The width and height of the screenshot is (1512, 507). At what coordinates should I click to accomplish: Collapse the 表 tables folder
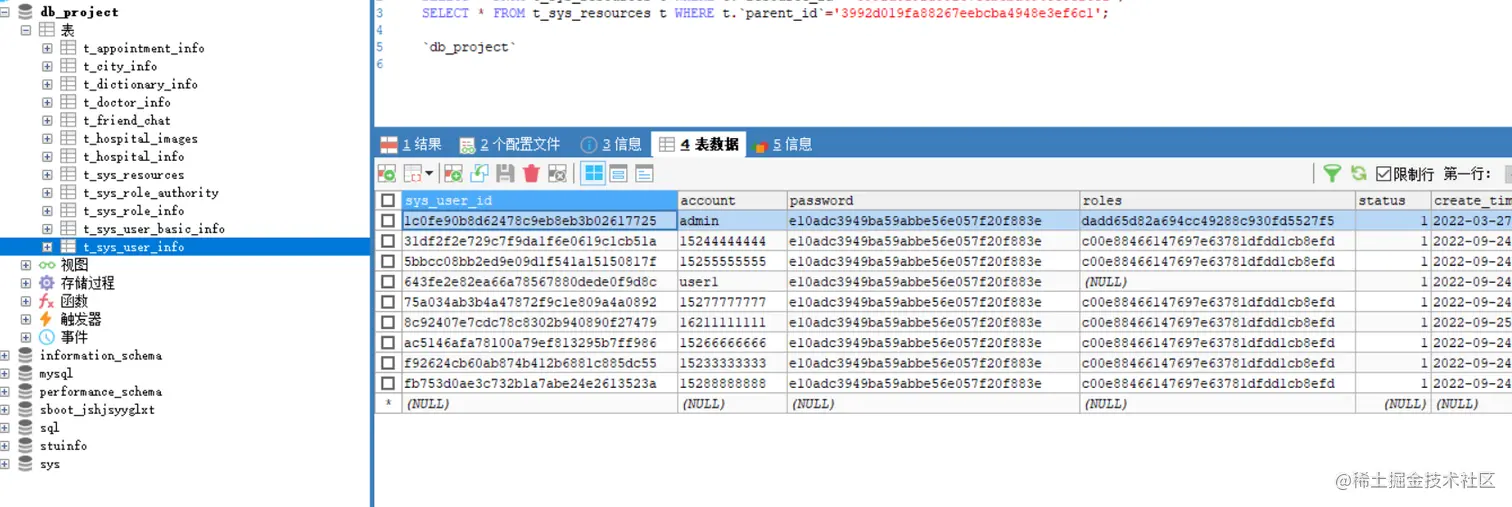[26, 30]
